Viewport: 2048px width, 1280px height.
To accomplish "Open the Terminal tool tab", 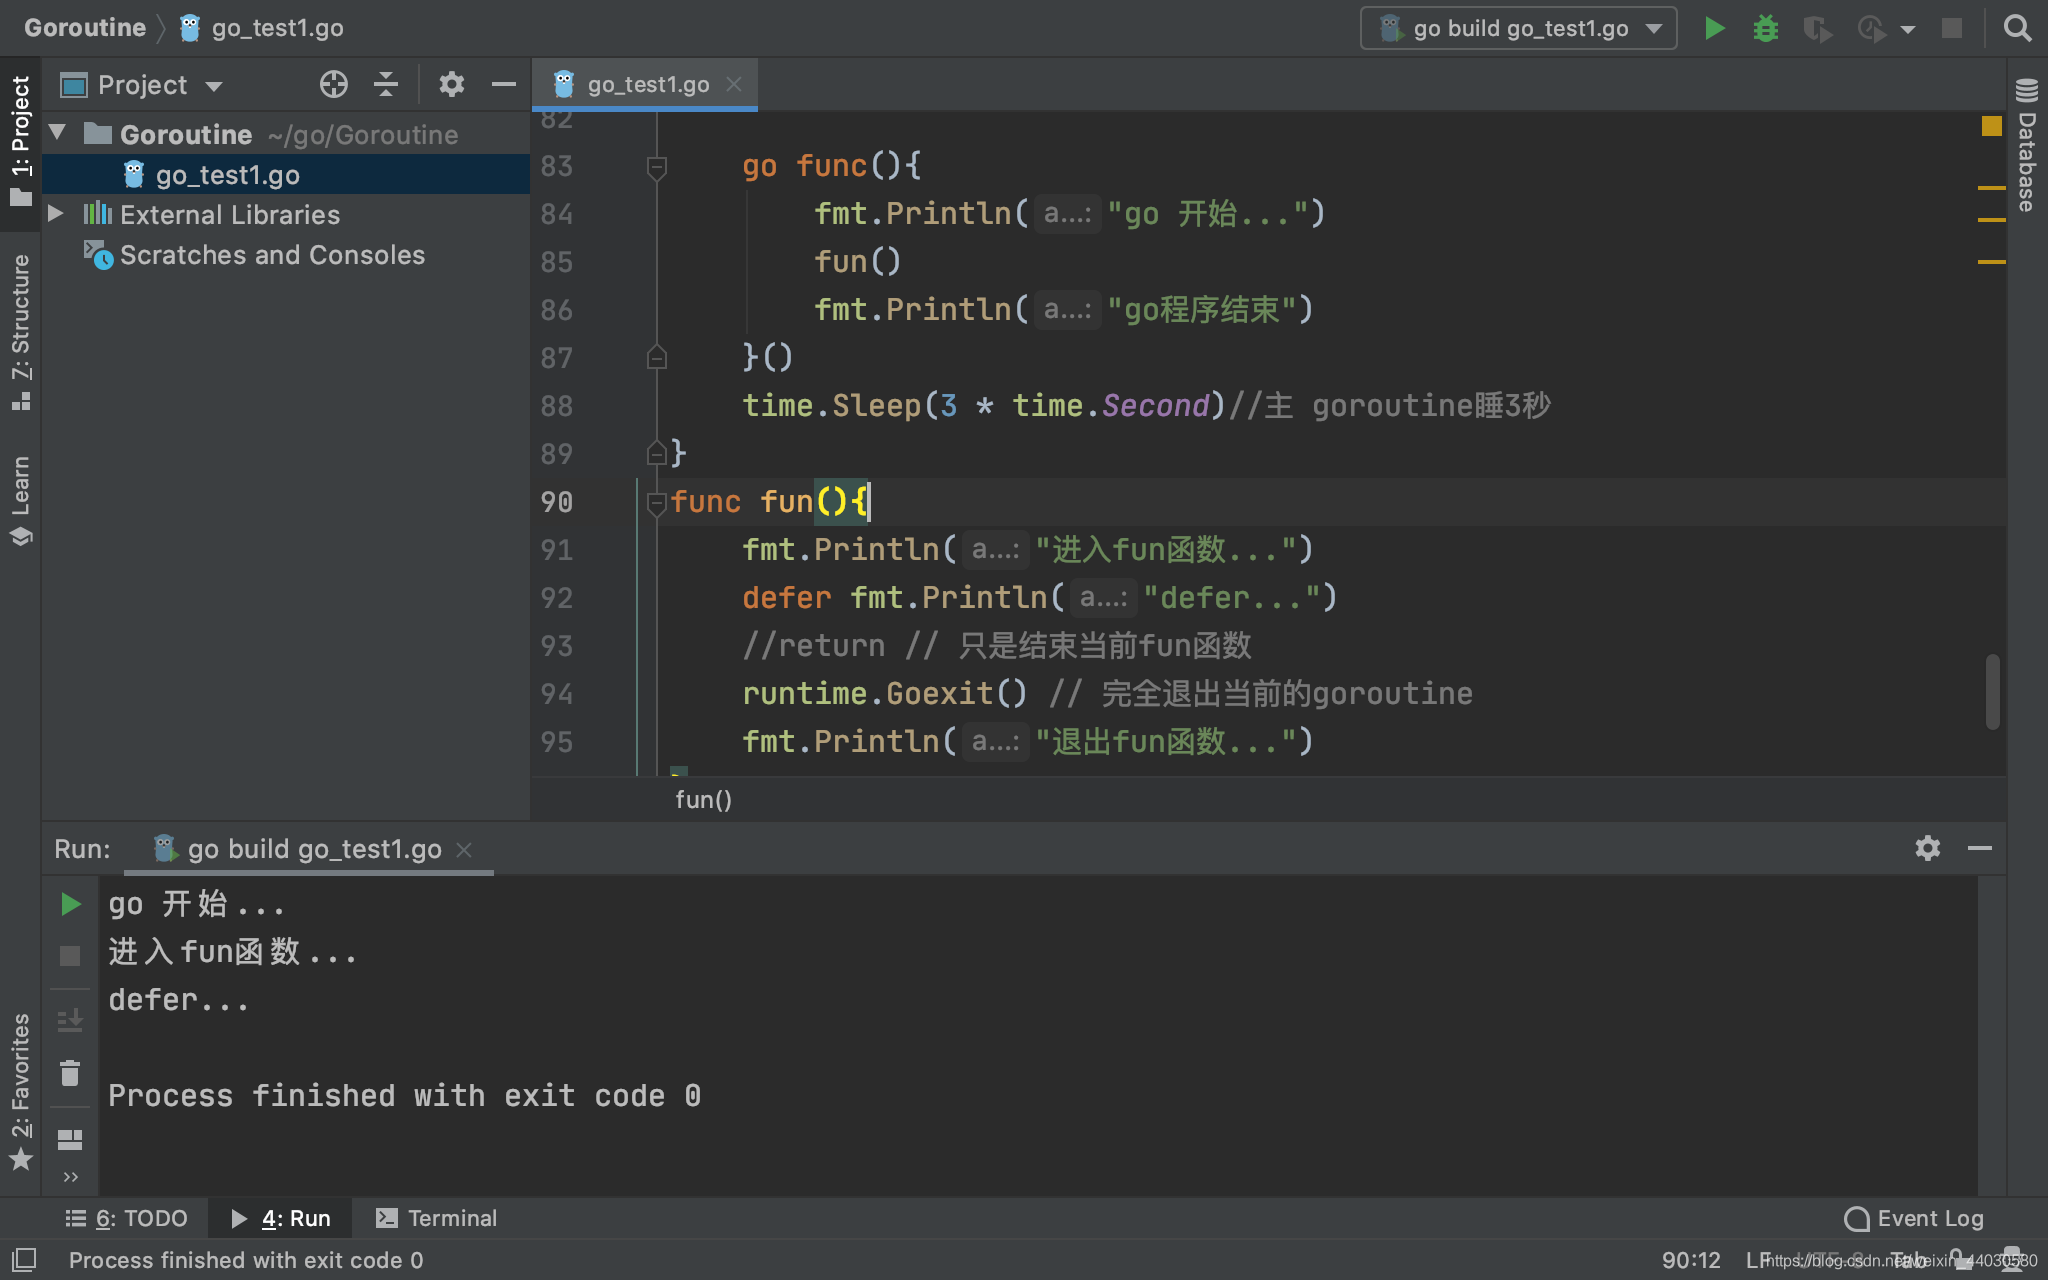I will pos(436,1218).
